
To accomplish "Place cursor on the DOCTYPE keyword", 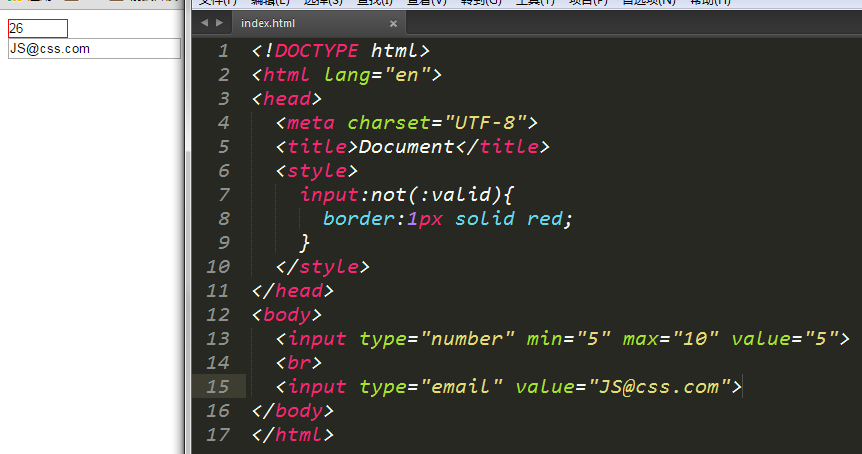I will [x=316, y=51].
